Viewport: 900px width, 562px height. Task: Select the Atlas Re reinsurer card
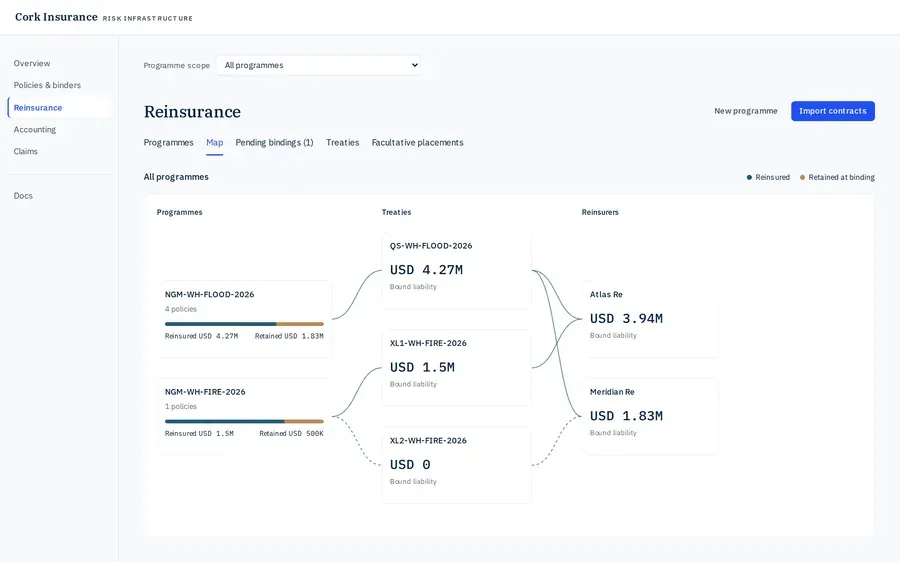(x=650, y=319)
